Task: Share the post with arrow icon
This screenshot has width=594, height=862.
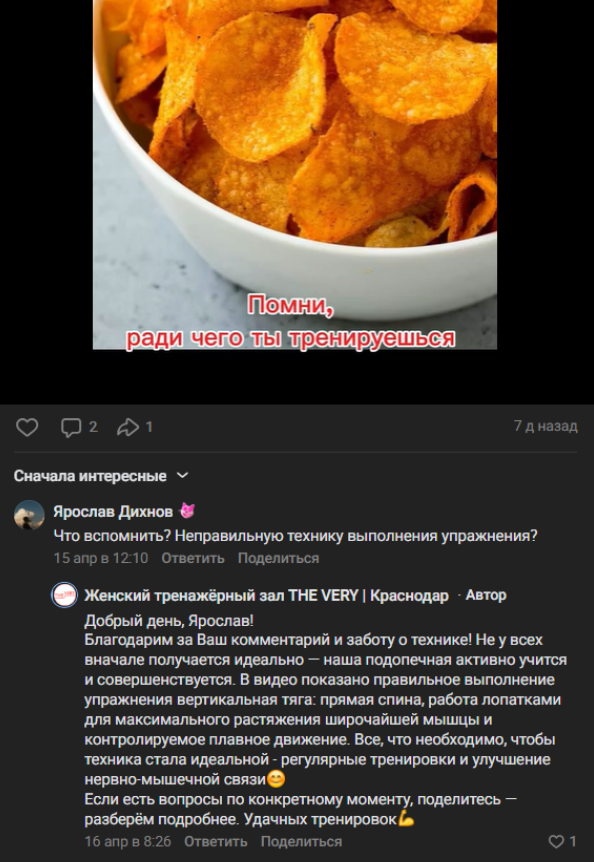Action: (128, 427)
